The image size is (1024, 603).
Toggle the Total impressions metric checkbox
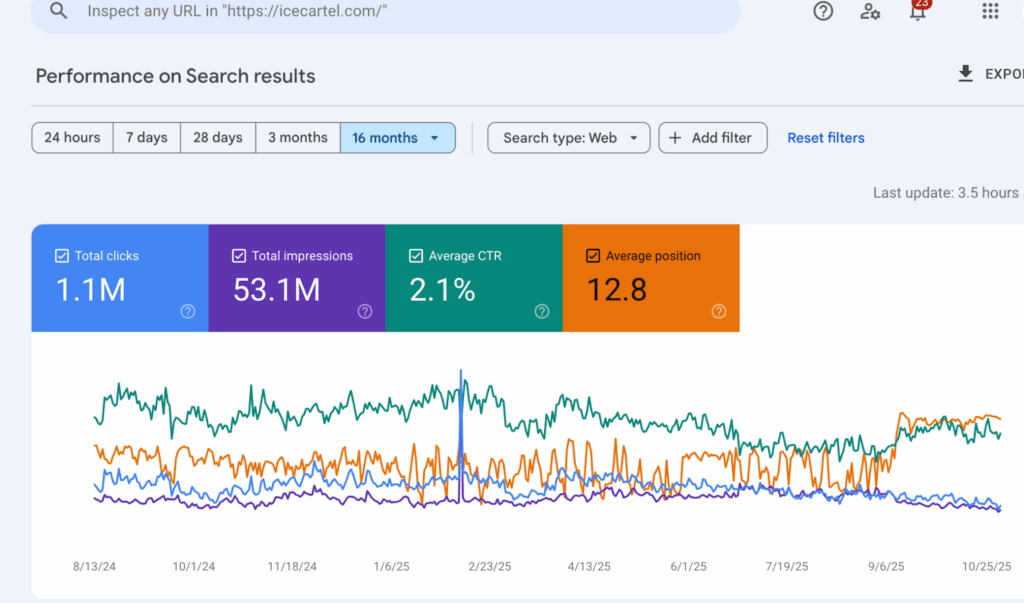239,255
